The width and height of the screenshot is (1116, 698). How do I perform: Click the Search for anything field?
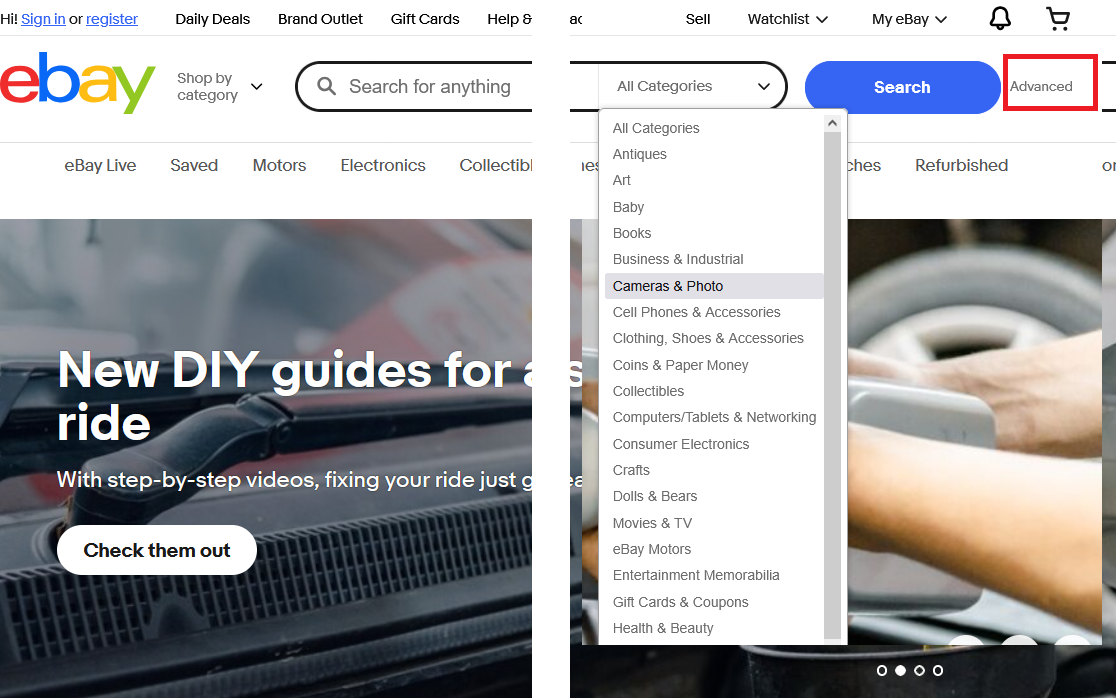(x=430, y=87)
